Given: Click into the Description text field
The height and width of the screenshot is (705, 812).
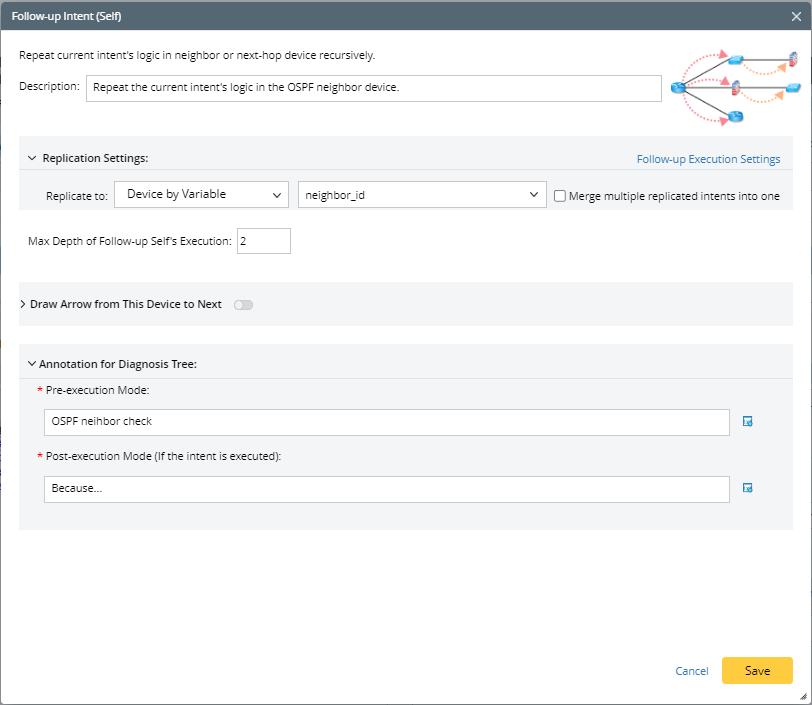Looking at the screenshot, I should [x=373, y=87].
